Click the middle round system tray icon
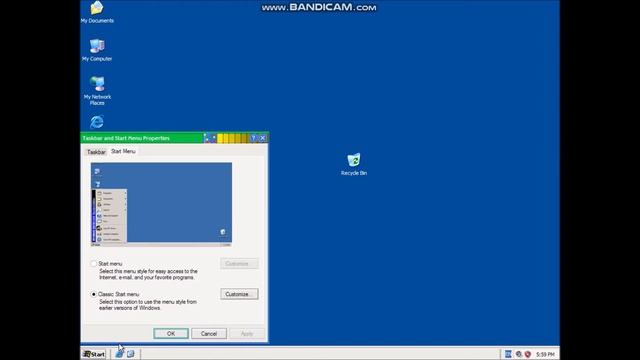 coord(518,354)
